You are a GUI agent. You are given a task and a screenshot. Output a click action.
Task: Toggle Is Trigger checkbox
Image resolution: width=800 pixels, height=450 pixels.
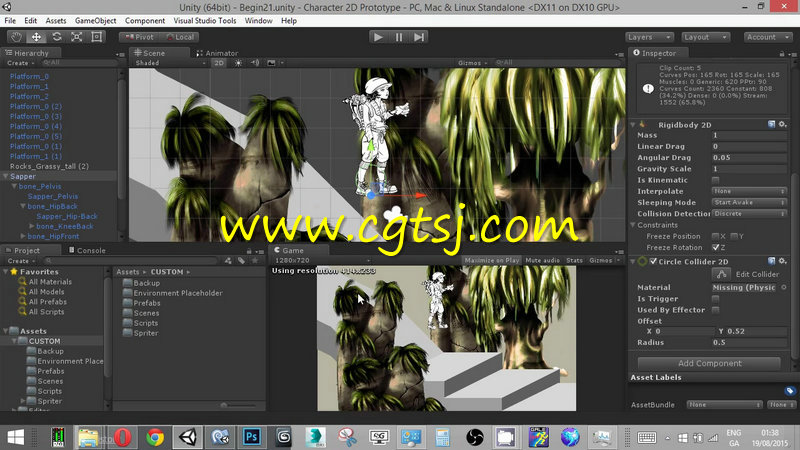[715, 299]
